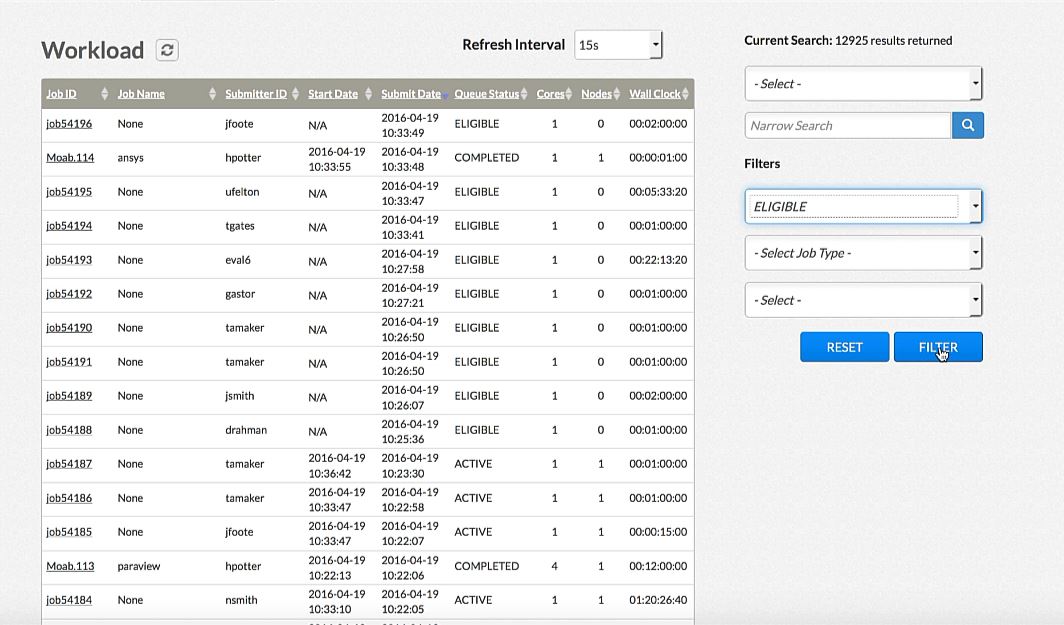Sort arrows icon next to Cores
Viewport: 1064px width, 625px height.
(x=569, y=94)
